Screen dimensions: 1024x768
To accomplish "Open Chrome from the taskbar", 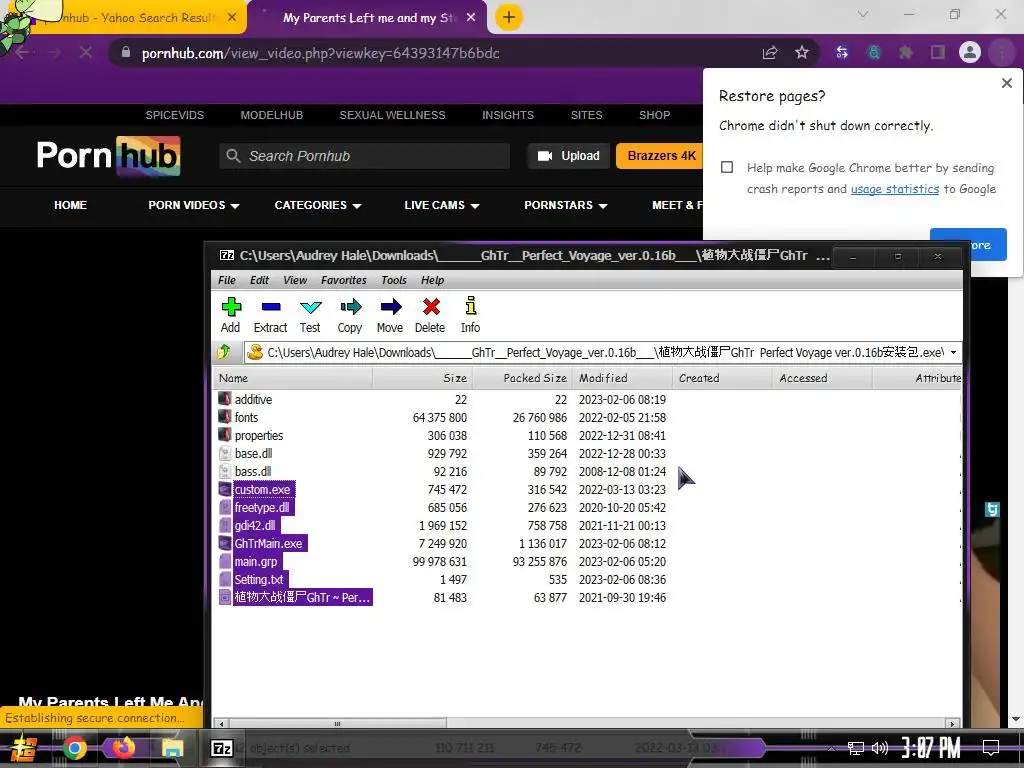I will (x=74, y=748).
